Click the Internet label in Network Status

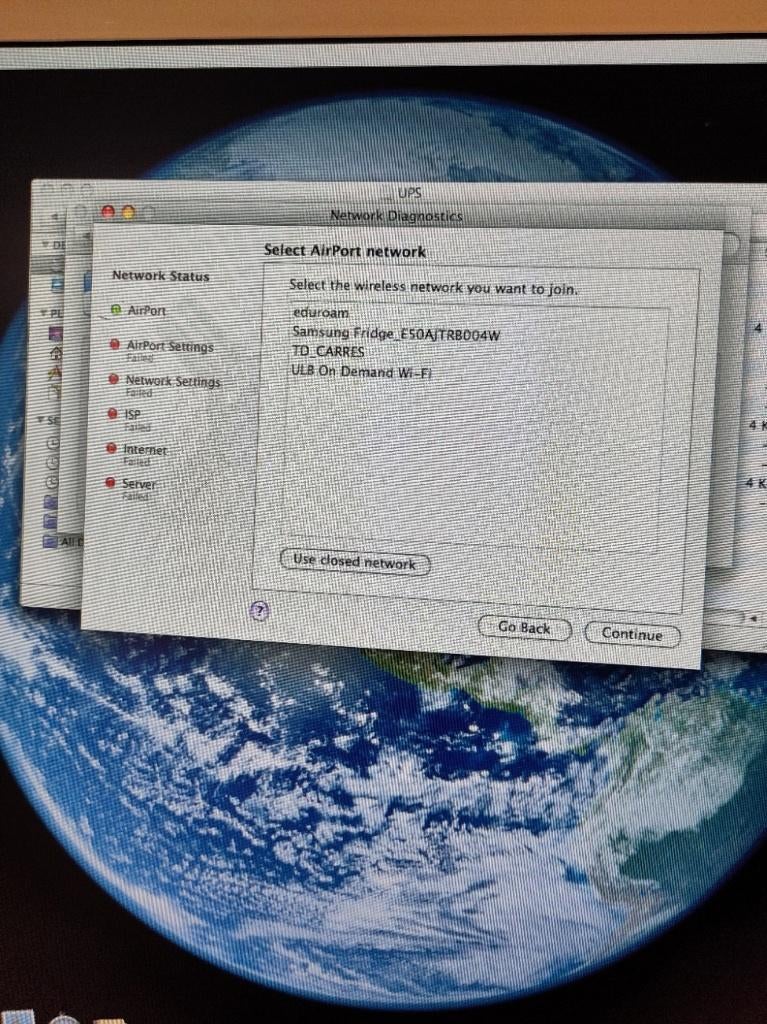coord(145,449)
